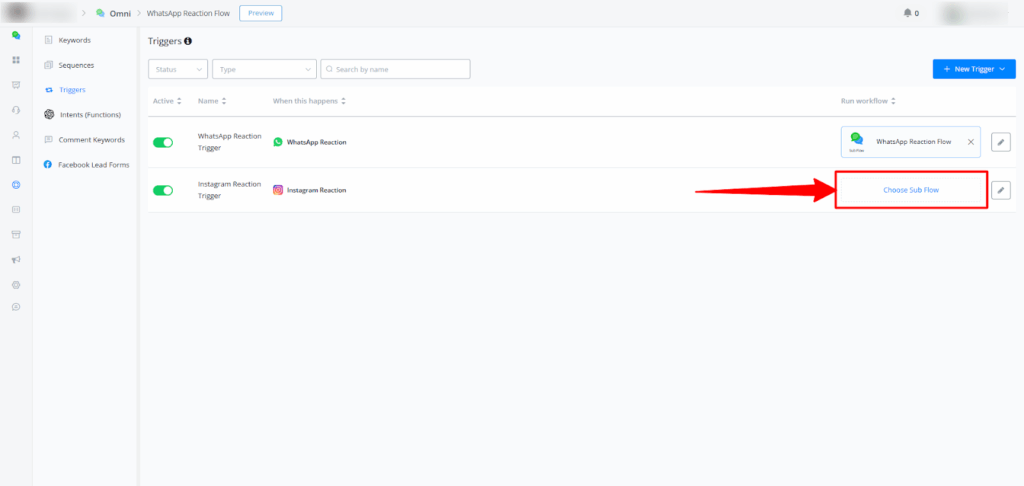Image resolution: width=1024 pixels, height=486 pixels.
Task: Disable the WhatsApp Reaction Trigger toggle
Action: [163, 142]
